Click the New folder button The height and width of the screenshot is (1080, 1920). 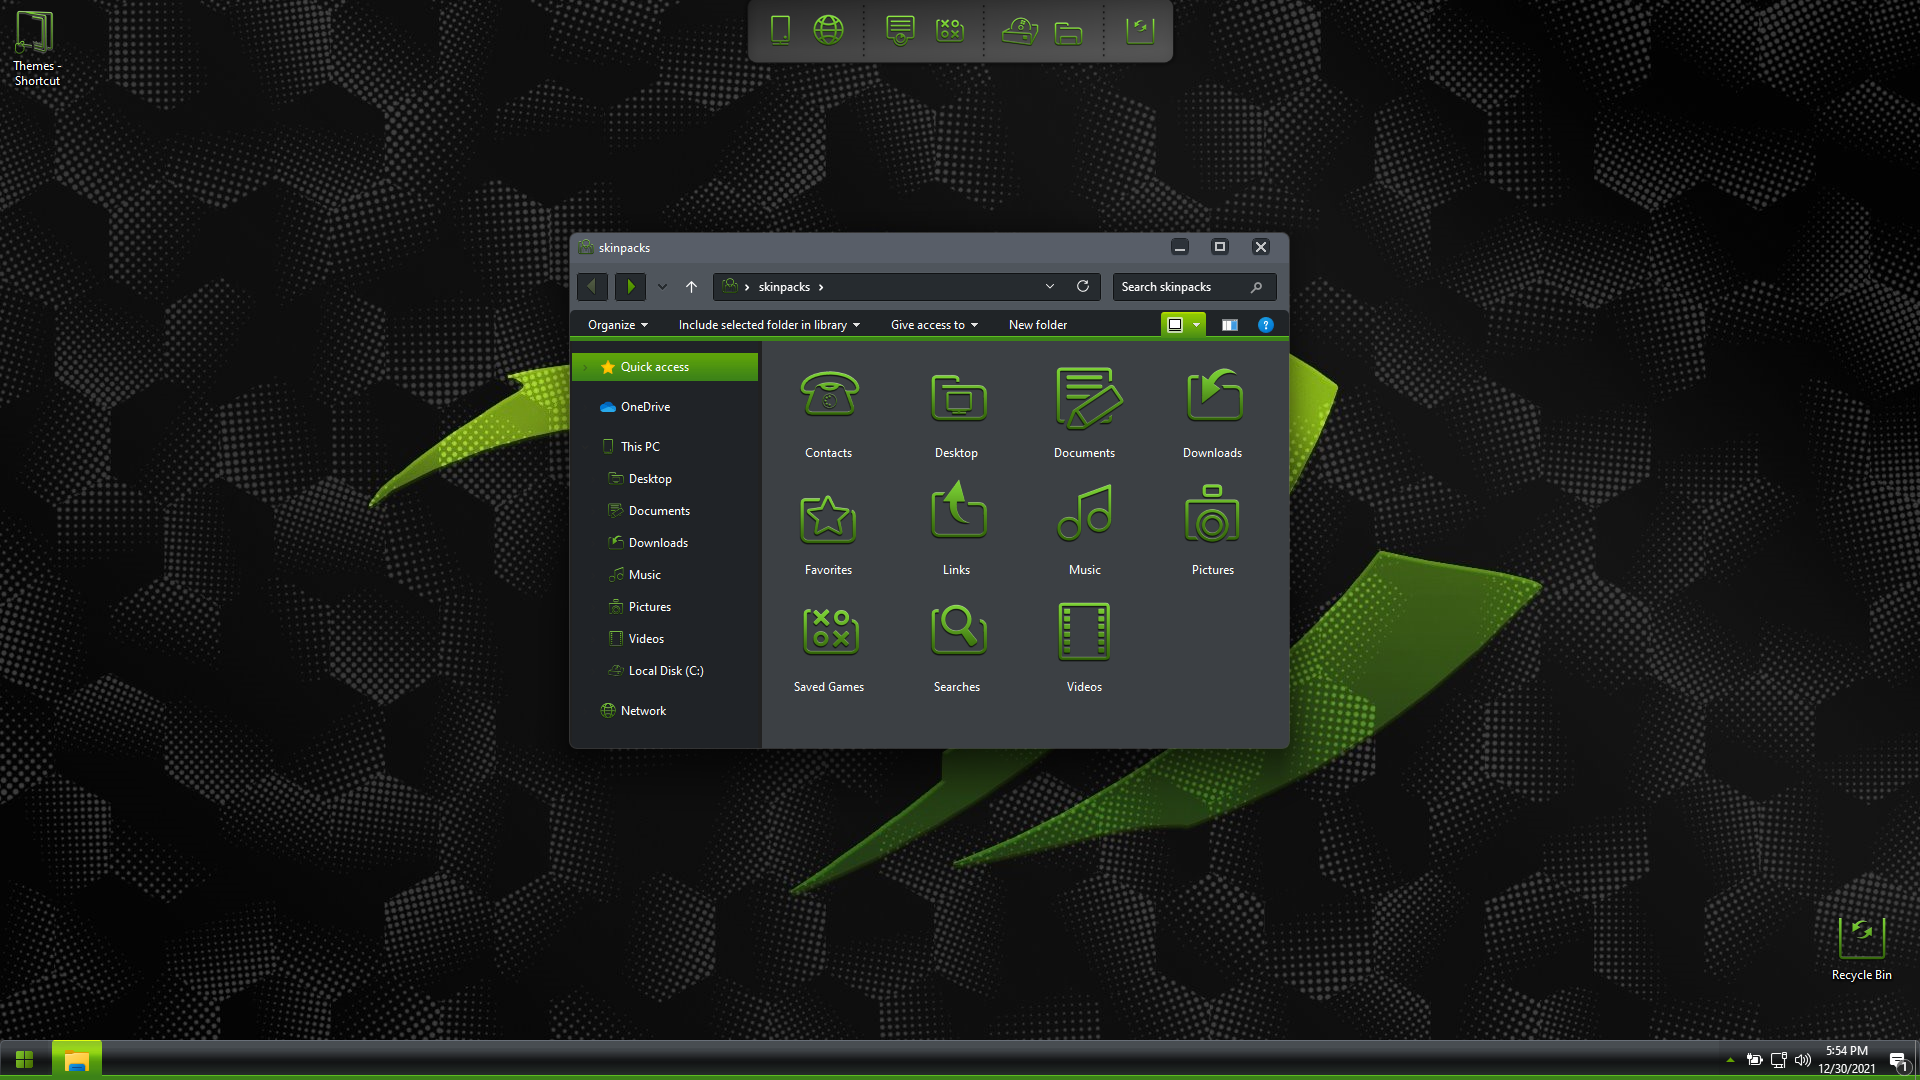[1037, 325]
